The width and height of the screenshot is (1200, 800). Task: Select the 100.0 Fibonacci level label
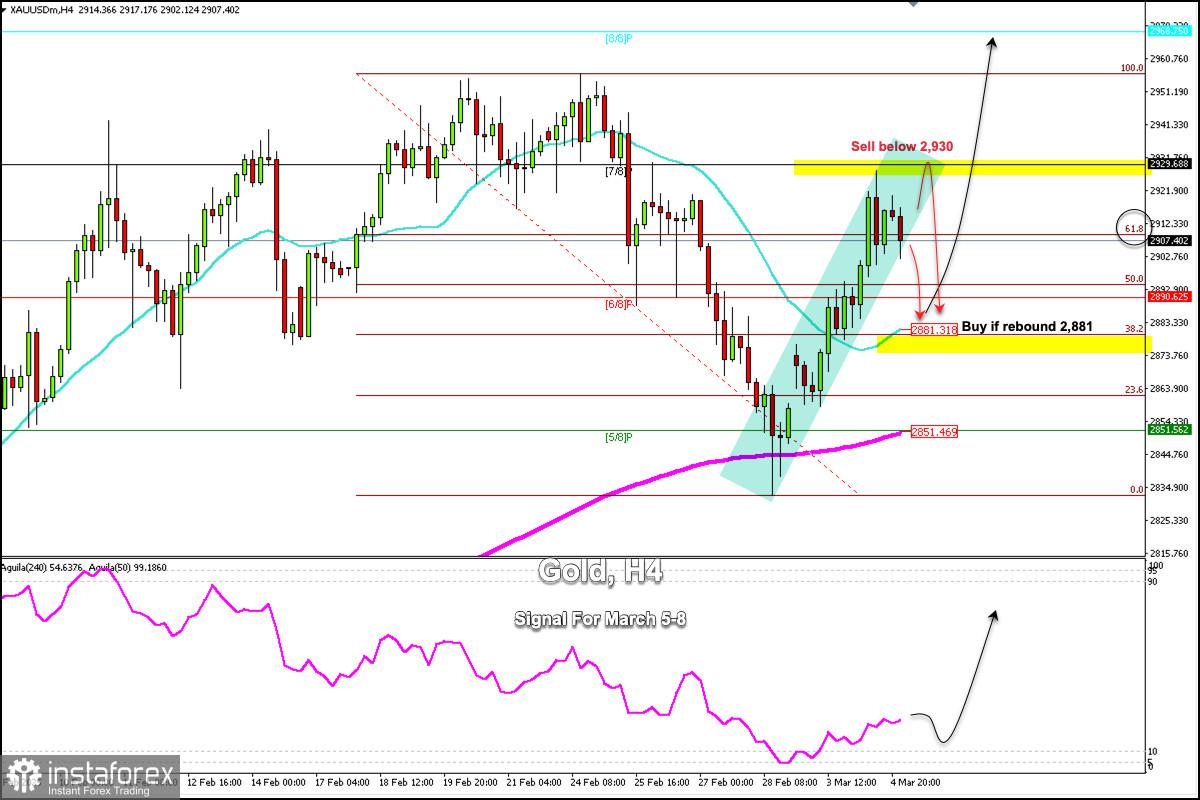(x=1132, y=69)
